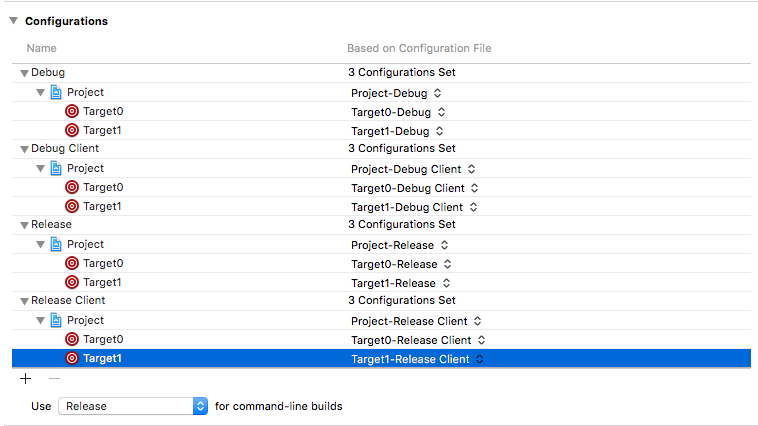Click Target1 target icon under Debug Client
Image resolution: width=758 pixels, height=426 pixels.
pos(72,206)
